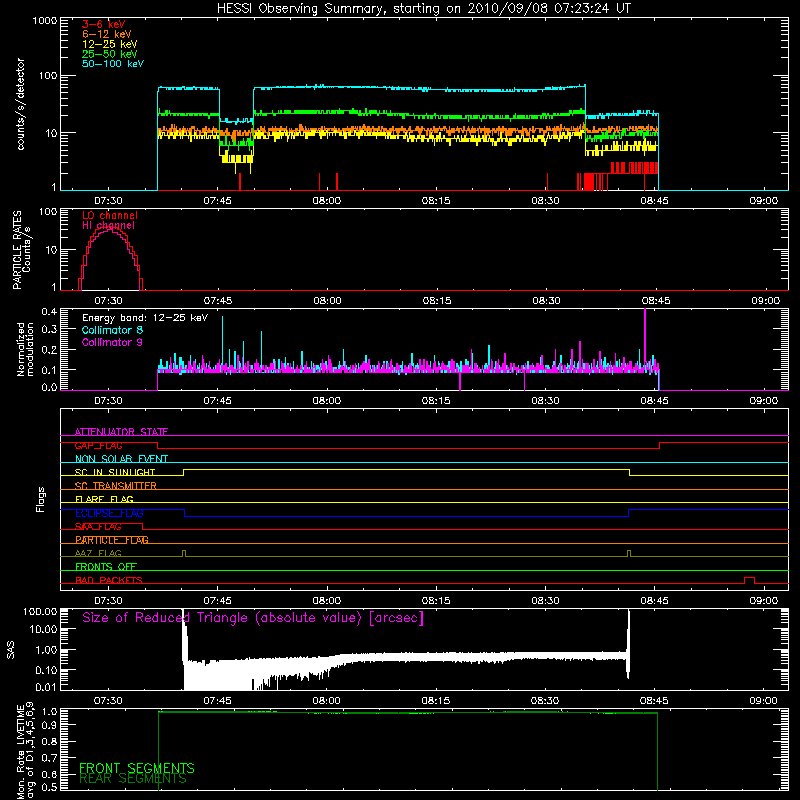
Task: Select the FRONTS_OFF flag label
Action: point(106,567)
